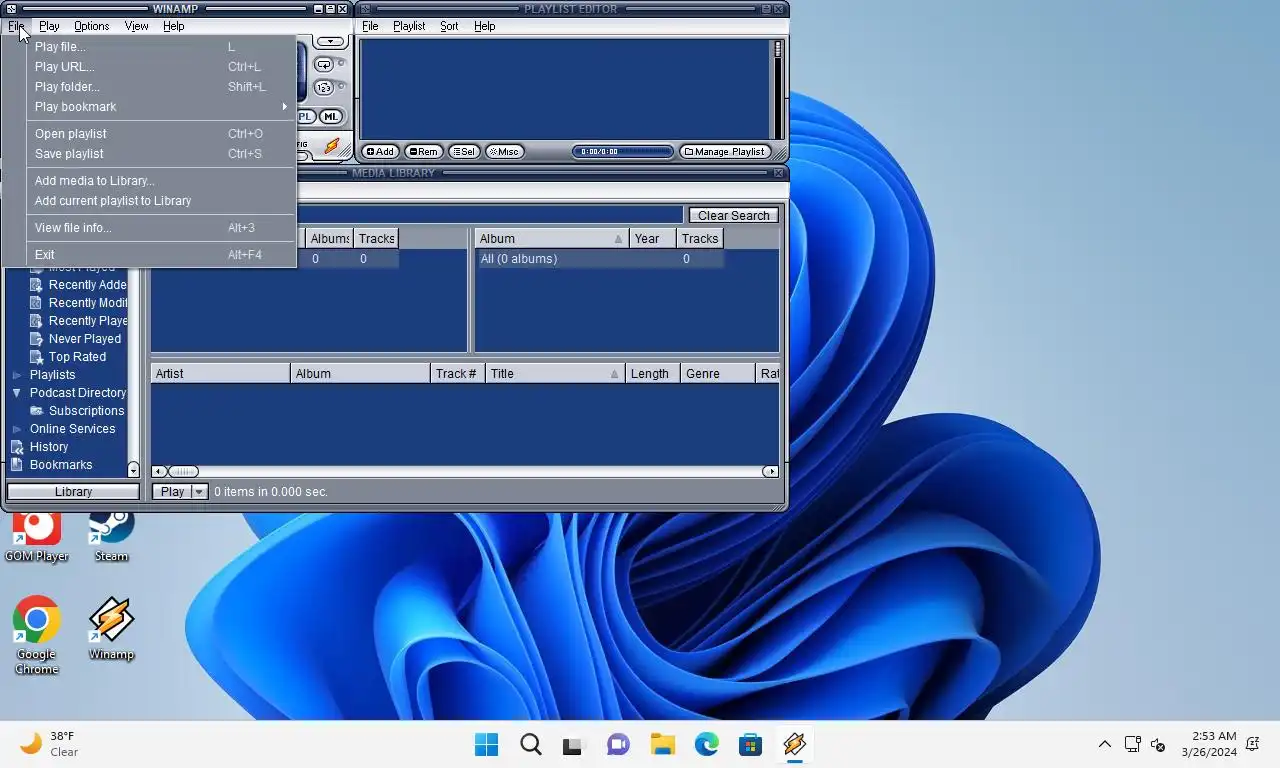1280x768 pixels.
Task: Click the Rem button in Playlist Editor
Action: 423,152
